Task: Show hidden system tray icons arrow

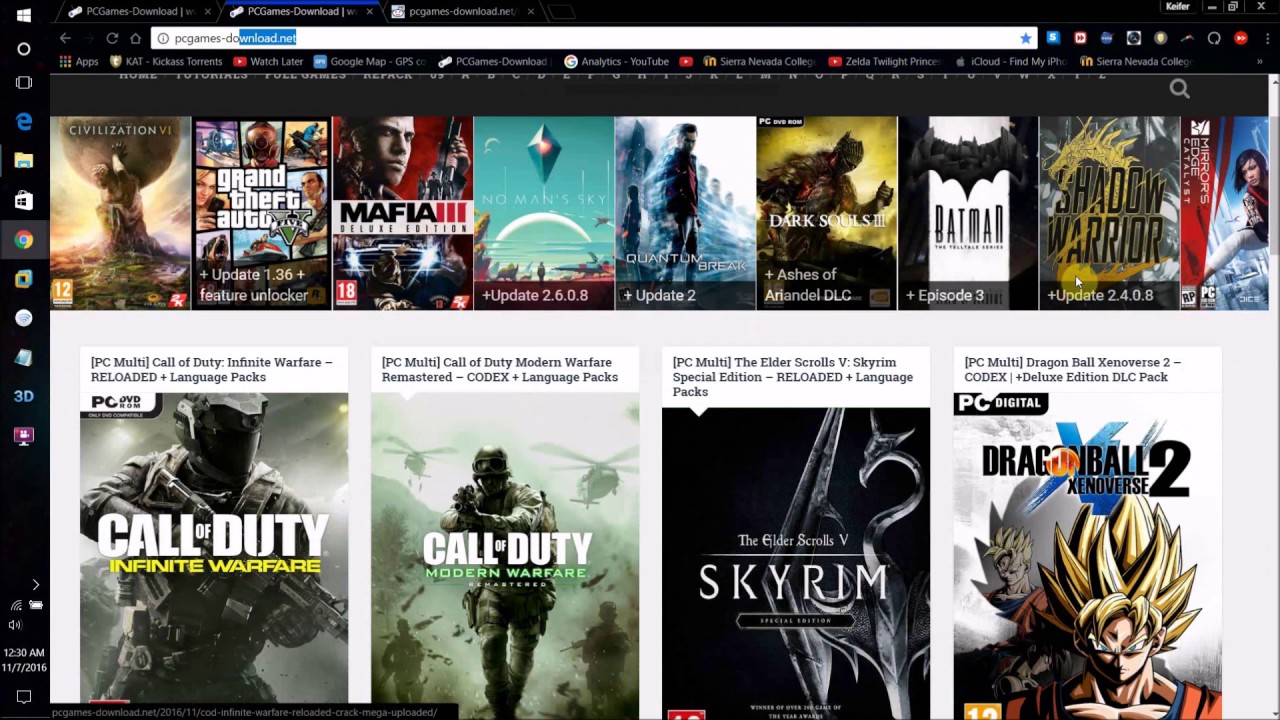Action: [x=35, y=585]
